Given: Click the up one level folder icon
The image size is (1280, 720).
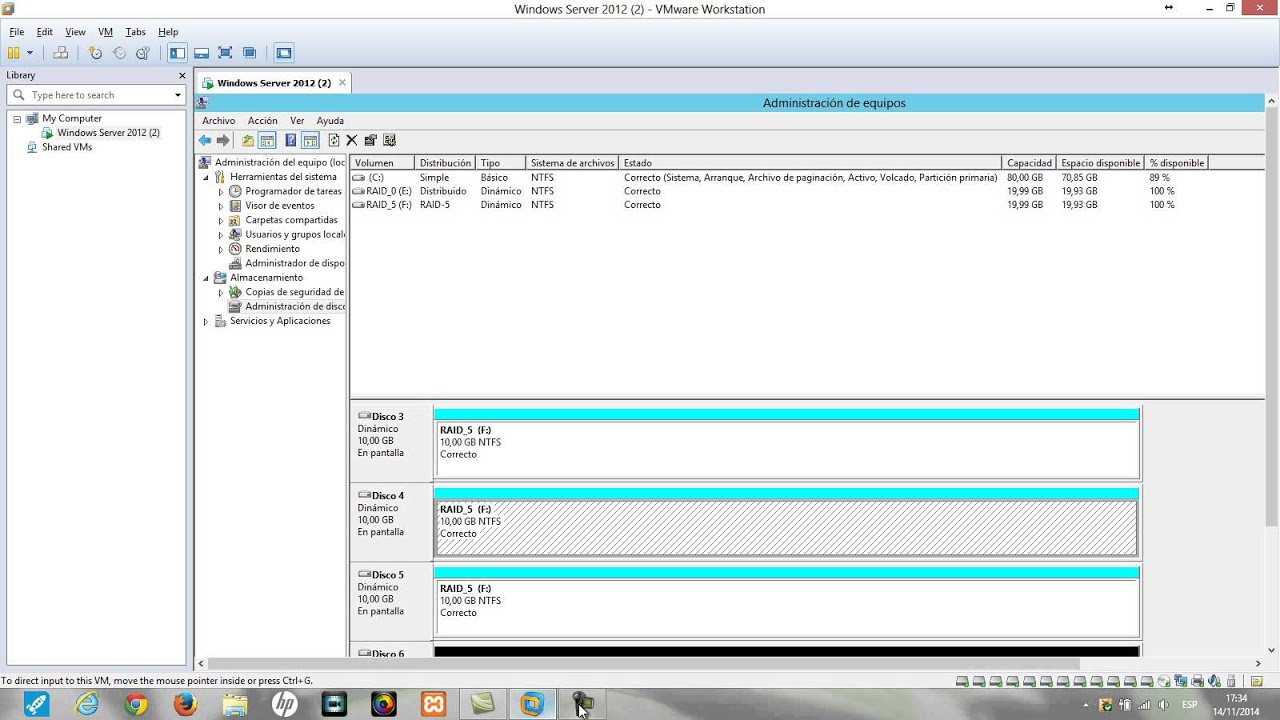Looking at the screenshot, I should [x=248, y=141].
